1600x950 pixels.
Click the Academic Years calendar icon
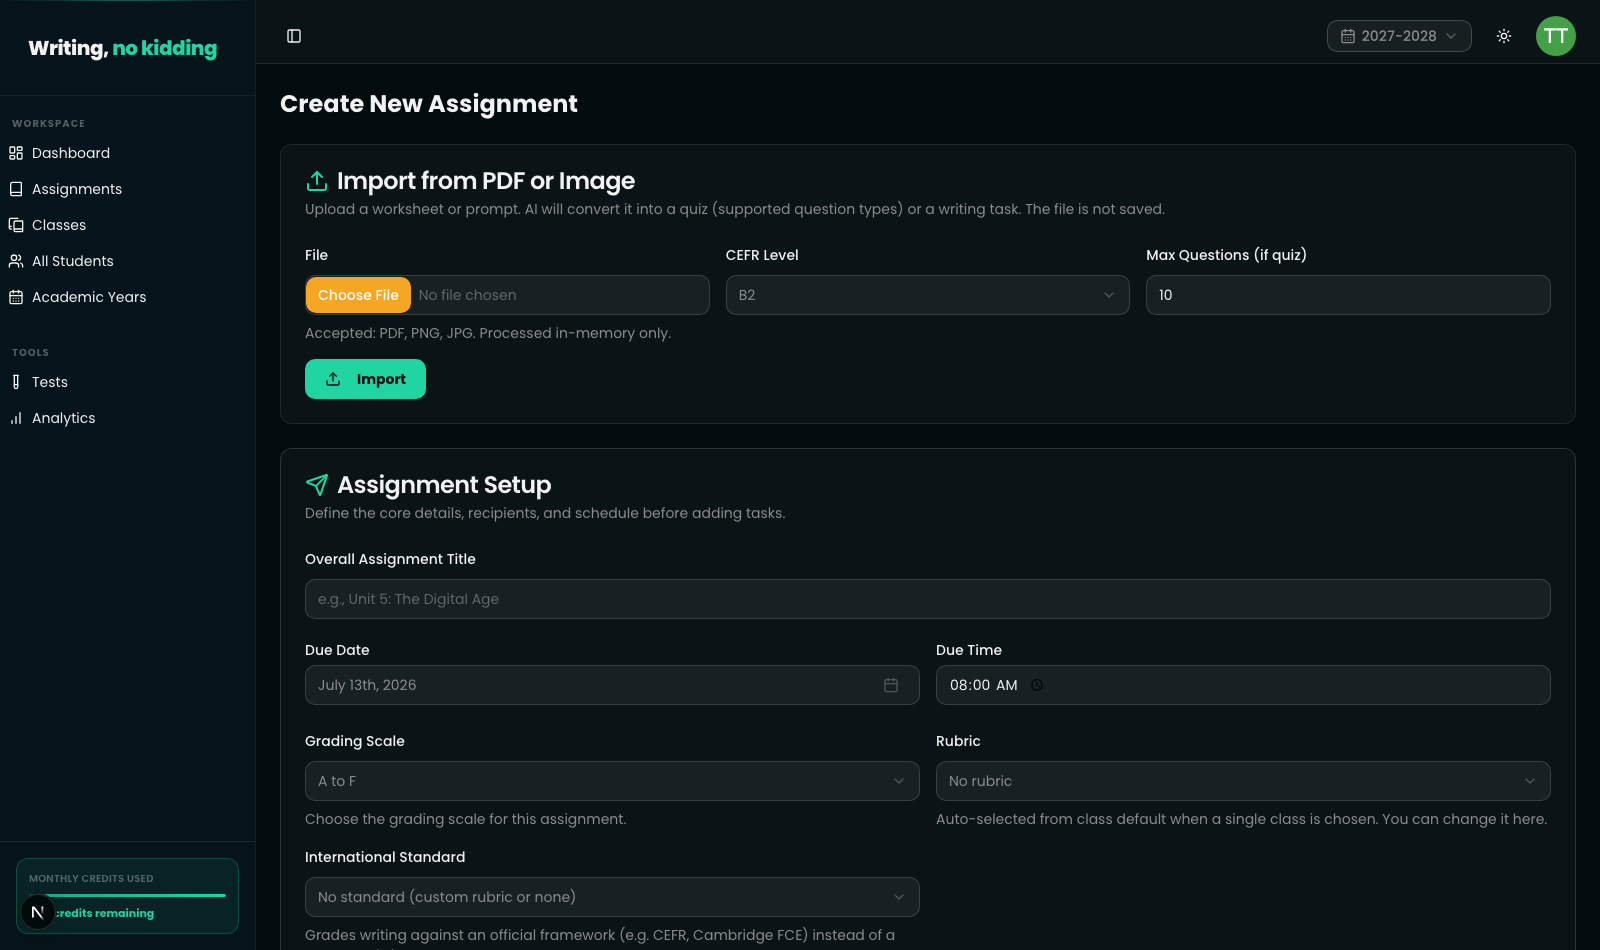(16, 297)
